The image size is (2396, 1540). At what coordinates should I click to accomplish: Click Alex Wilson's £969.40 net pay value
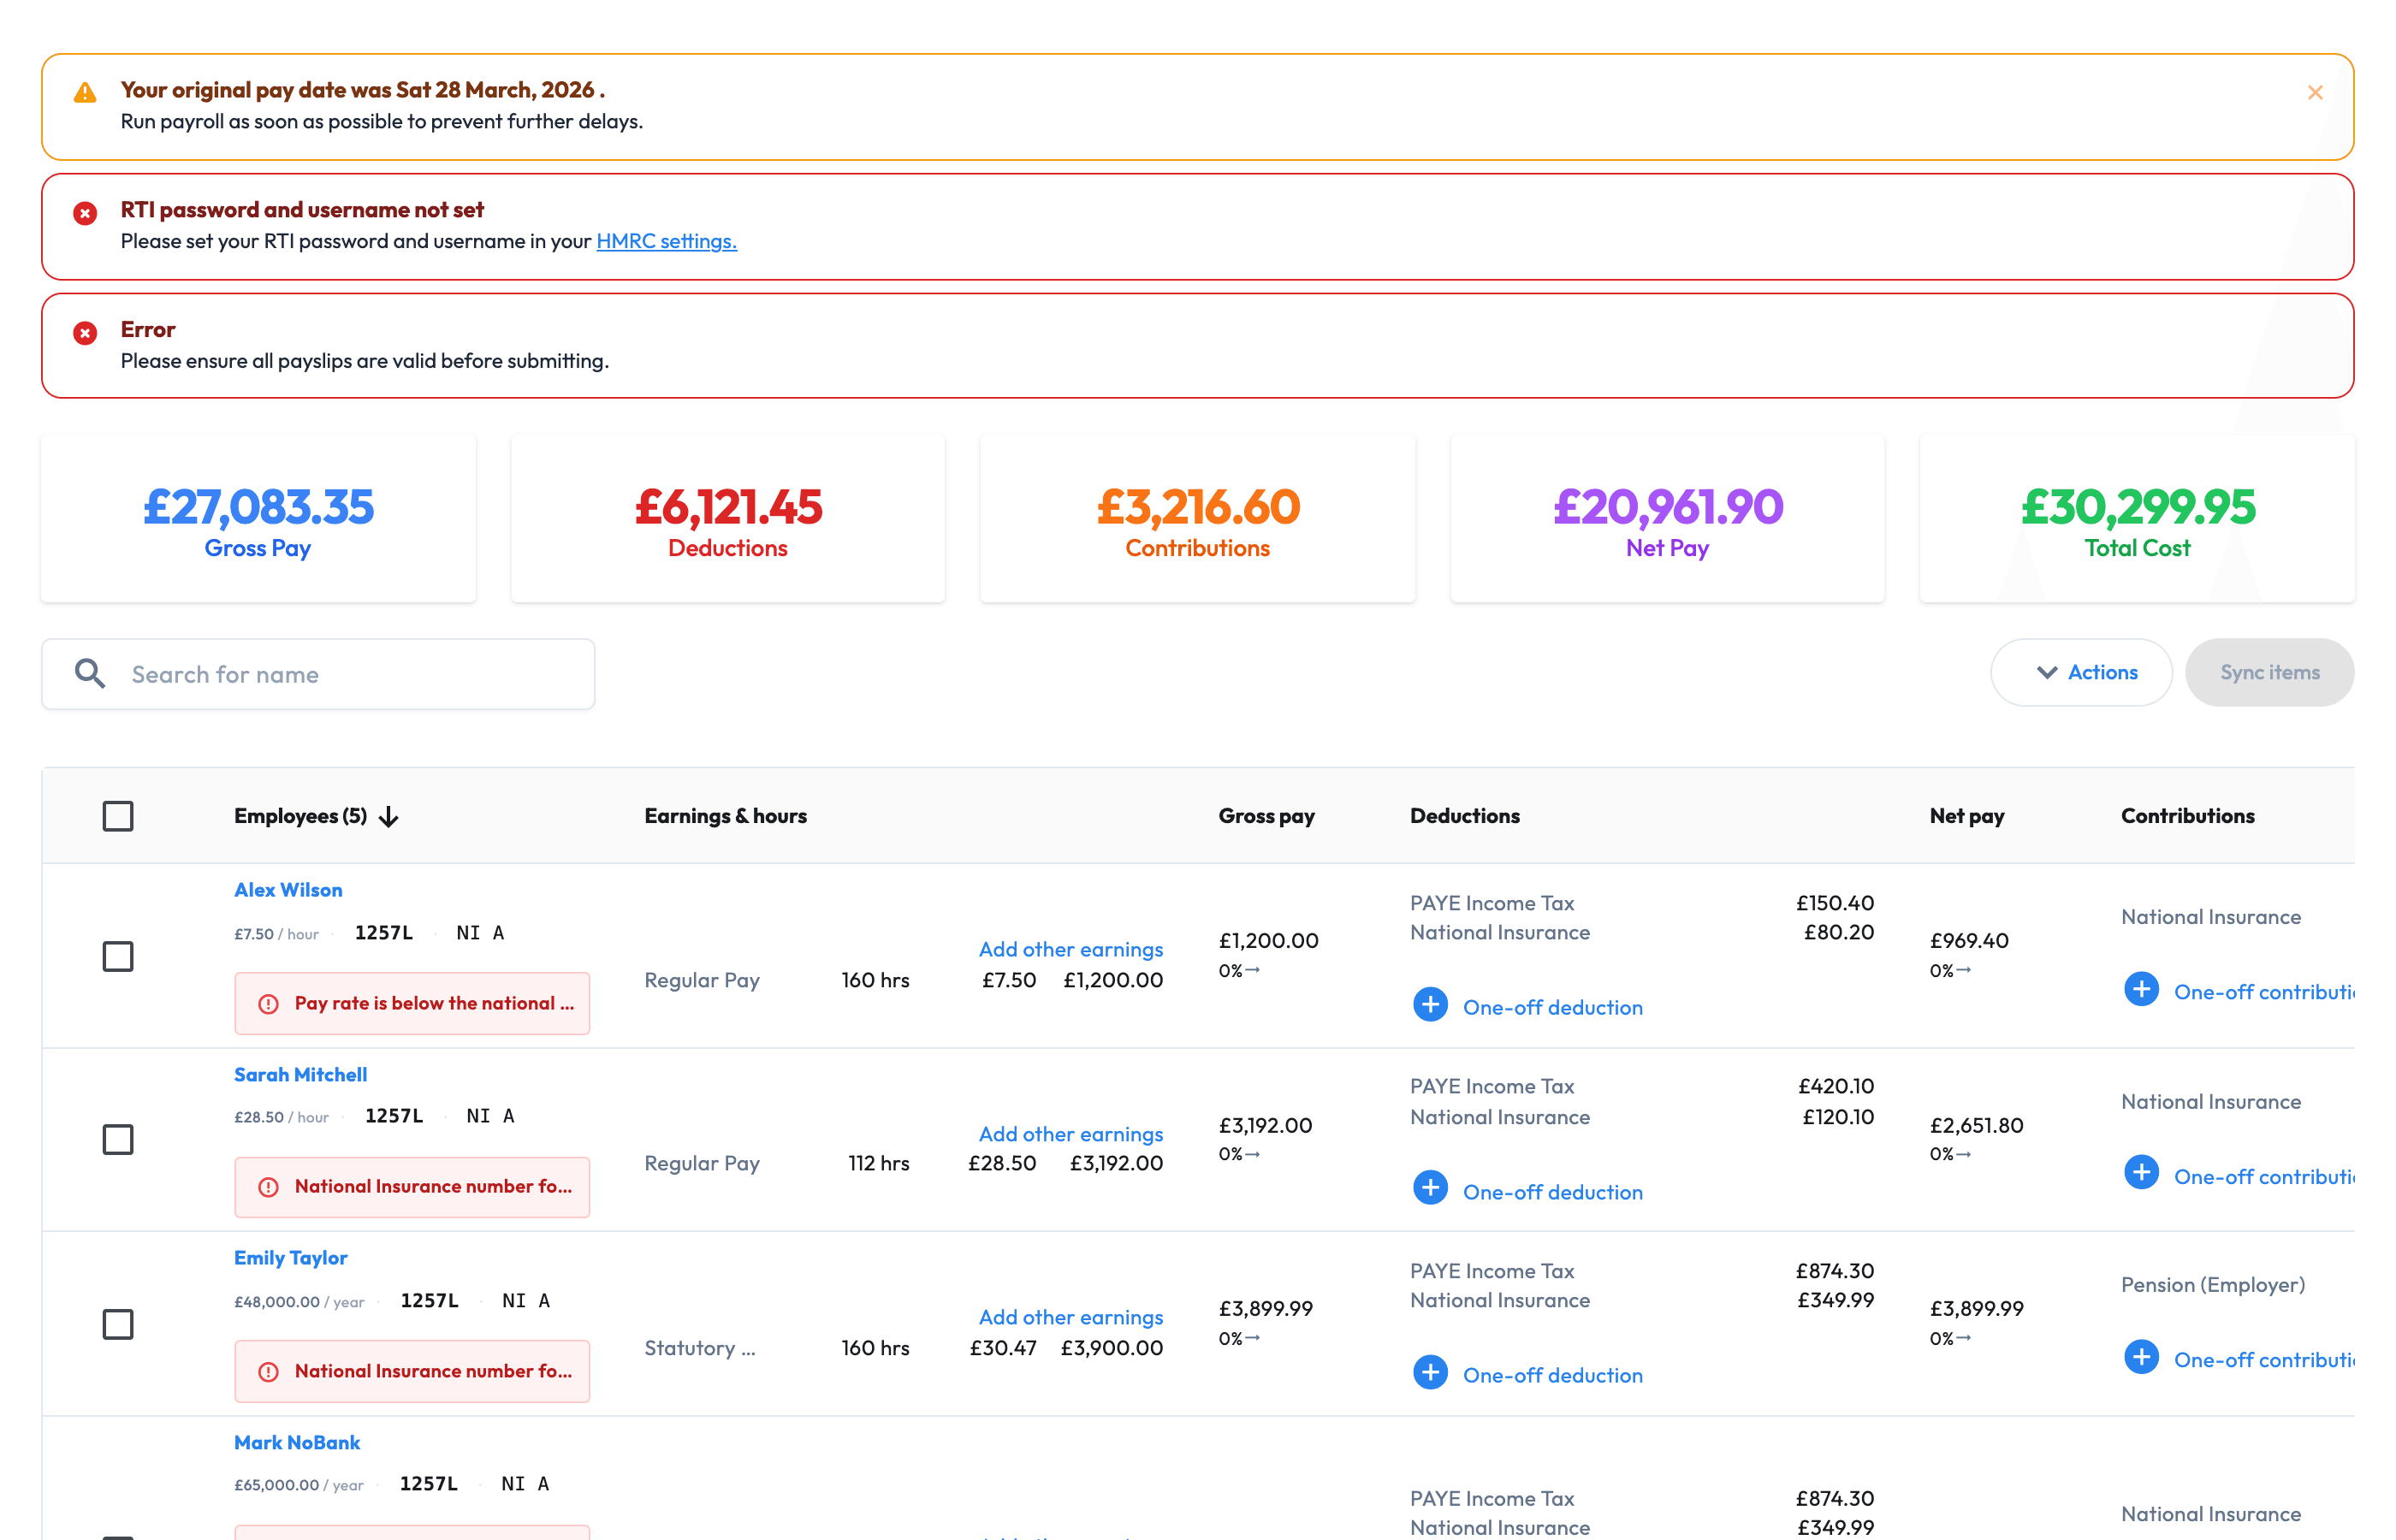[x=1968, y=941]
